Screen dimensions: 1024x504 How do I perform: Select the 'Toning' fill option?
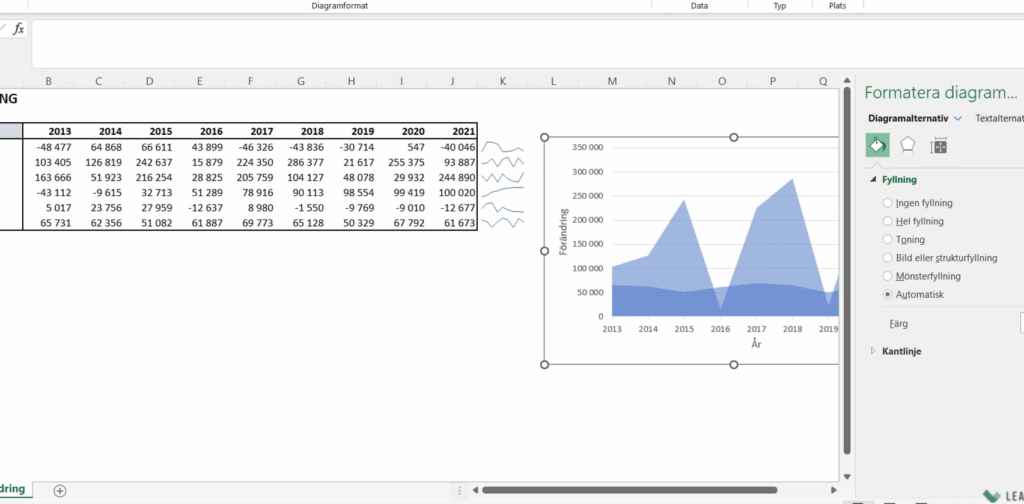click(x=887, y=240)
